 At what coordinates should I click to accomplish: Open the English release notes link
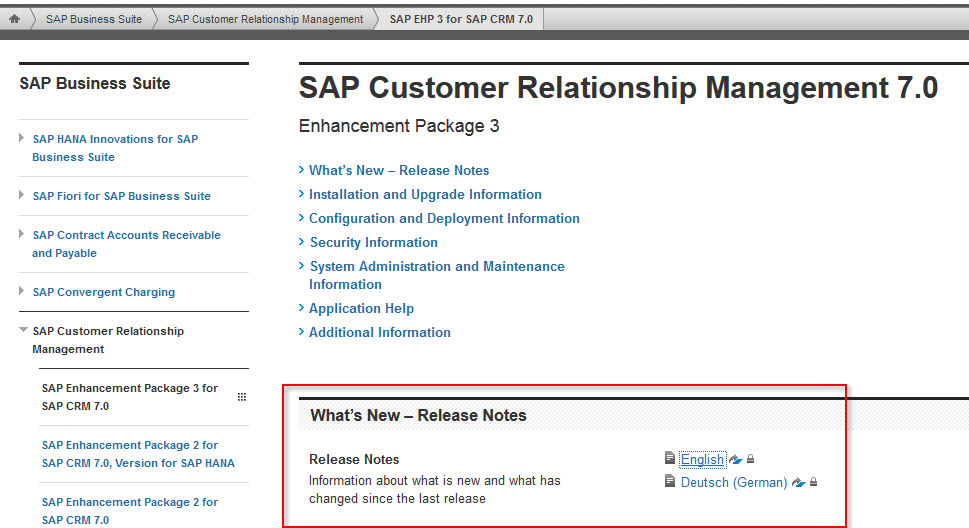(702, 460)
